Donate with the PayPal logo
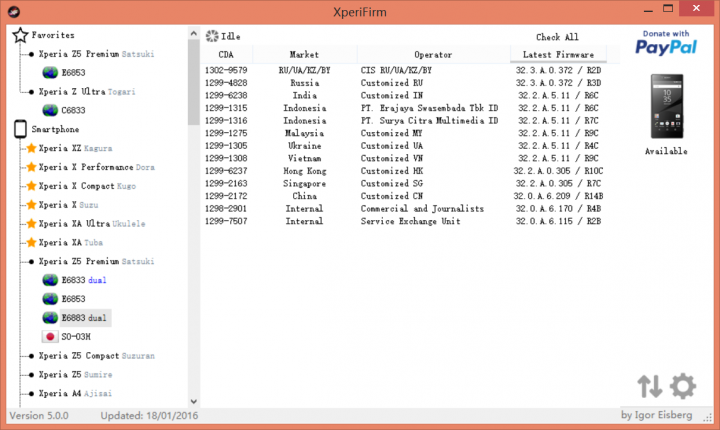Viewport: 720px width, 430px height. 666,43
